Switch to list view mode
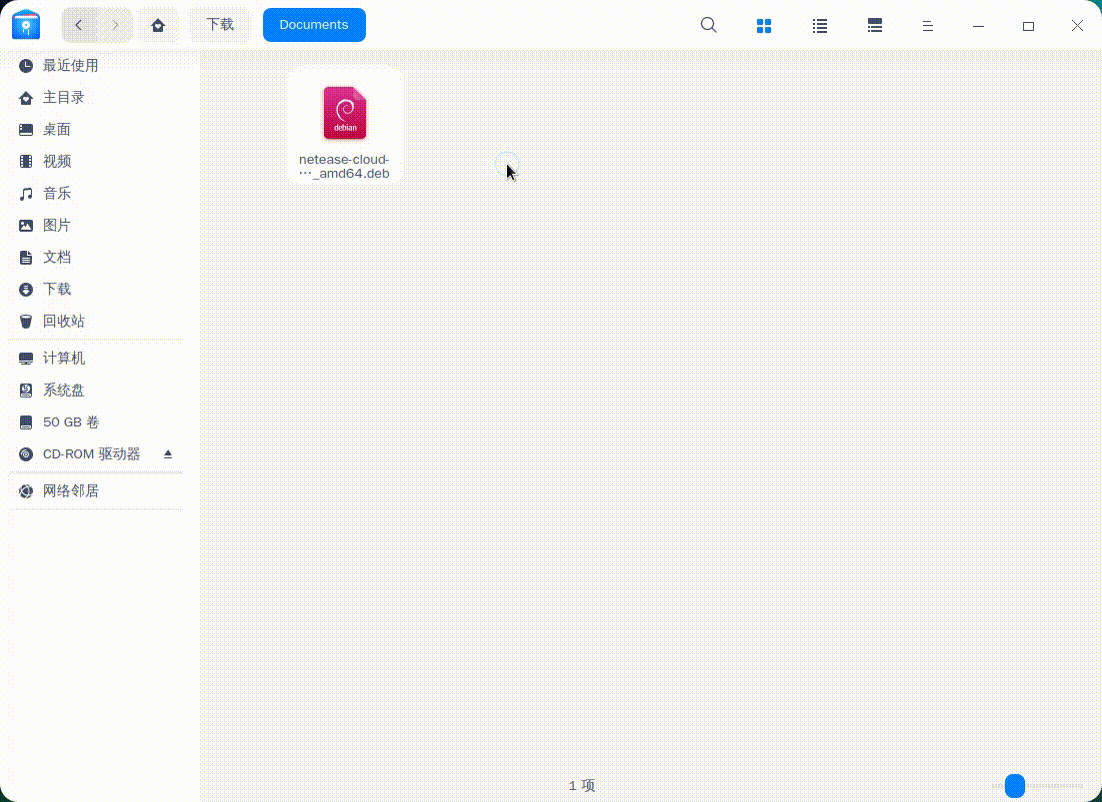The width and height of the screenshot is (1102, 802). coord(820,25)
